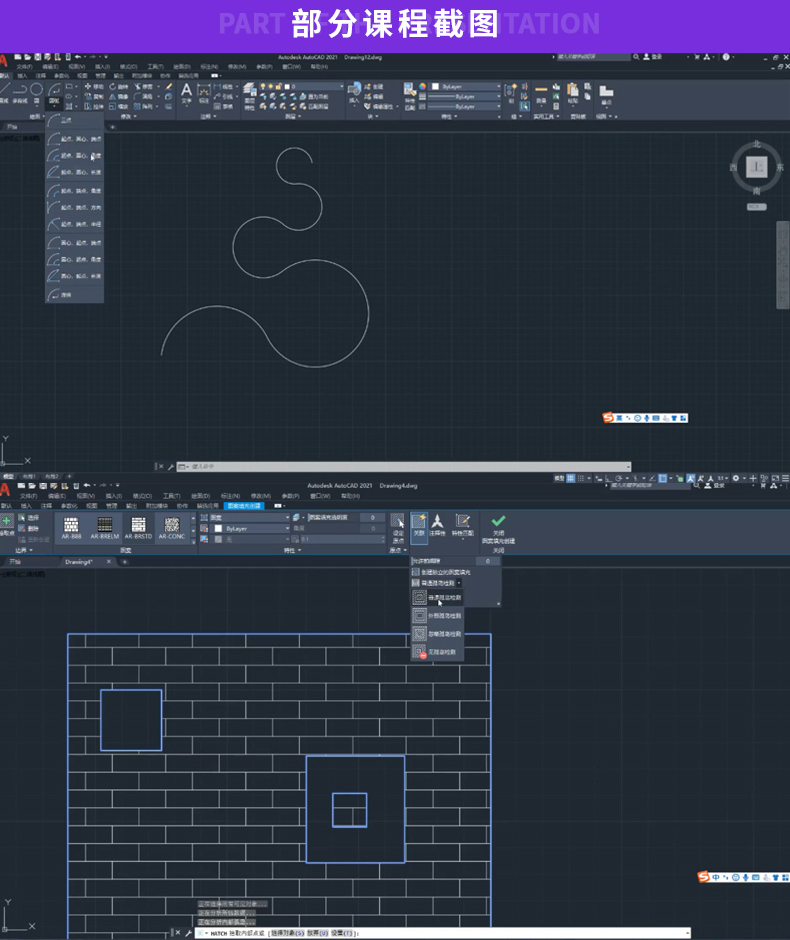Toggle grid display in top window status bar
Screen dimensions: 790x940
coord(571,478)
